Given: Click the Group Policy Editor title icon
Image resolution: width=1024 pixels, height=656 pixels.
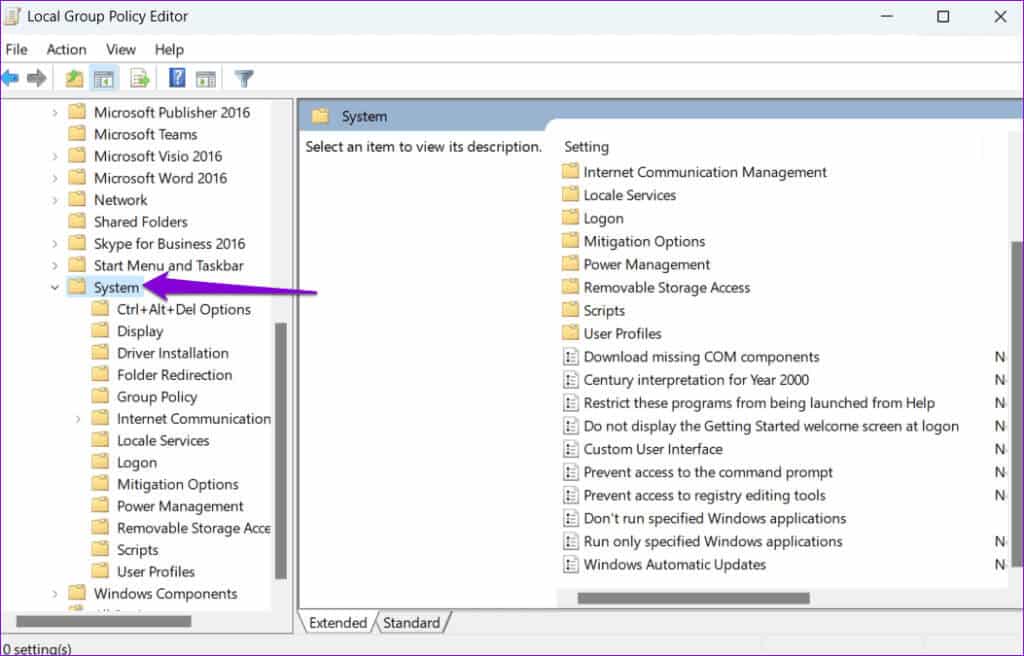Looking at the screenshot, I should pos(12,16).
